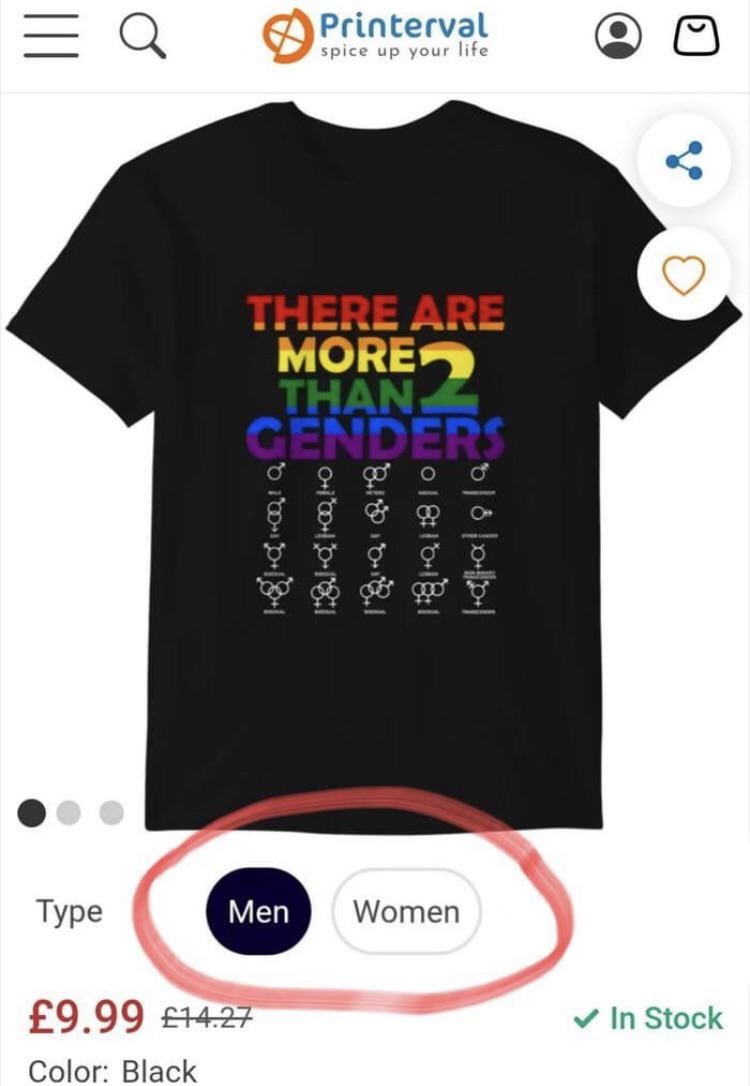Share this product via share icon

click(684, 161)
